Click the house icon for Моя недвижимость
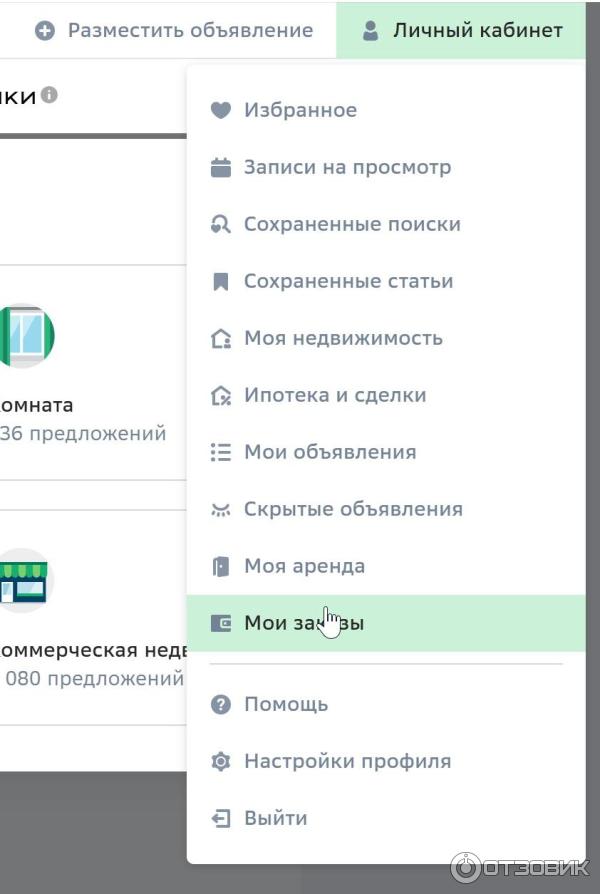This screenshot has width=600, height=894. click(x=221, y=339)
